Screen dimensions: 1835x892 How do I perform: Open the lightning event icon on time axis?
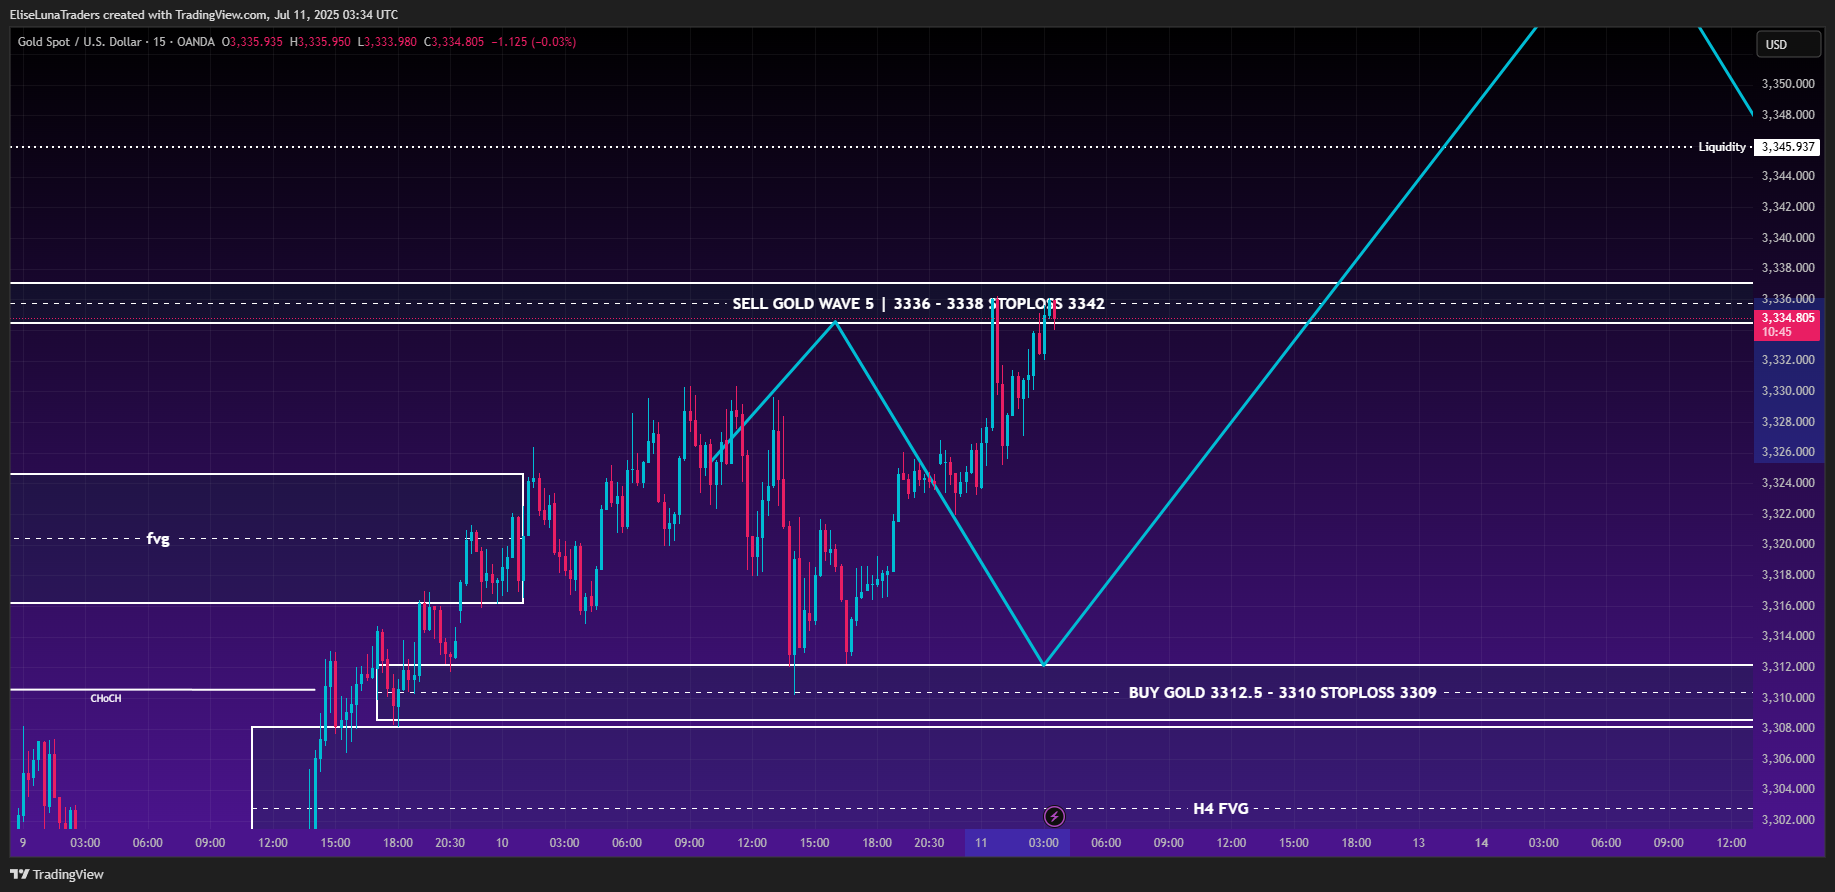point(1054,817)
